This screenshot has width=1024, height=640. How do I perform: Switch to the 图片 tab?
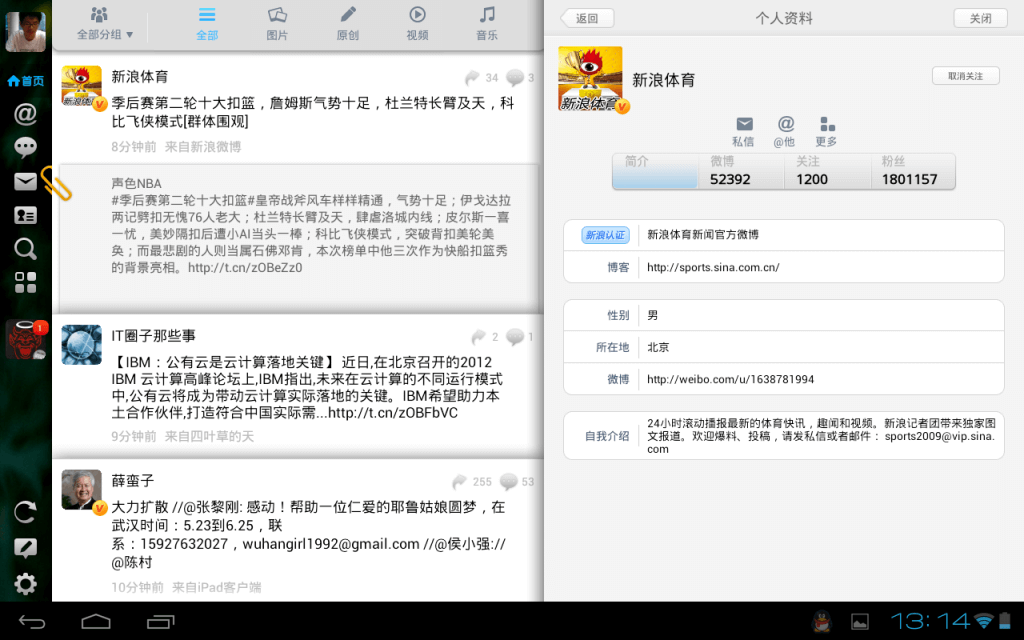click(x=277, y=24)
